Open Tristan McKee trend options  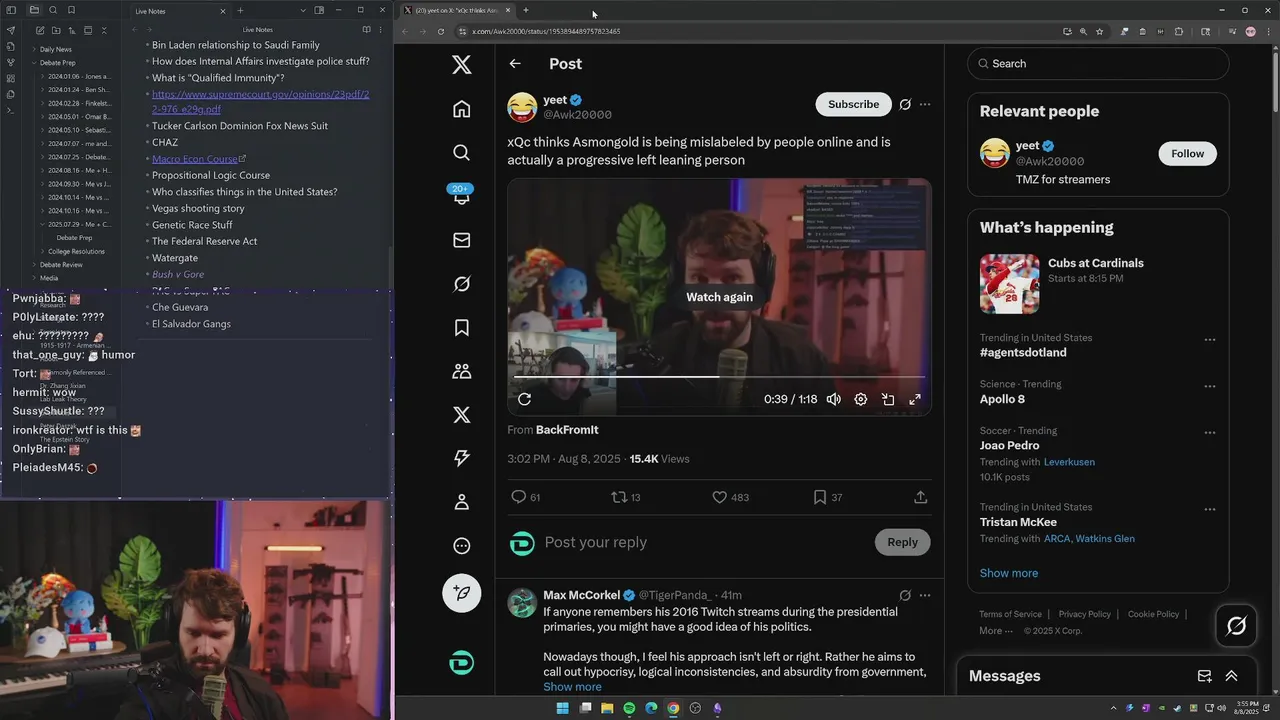click(x=1209, y=509)
